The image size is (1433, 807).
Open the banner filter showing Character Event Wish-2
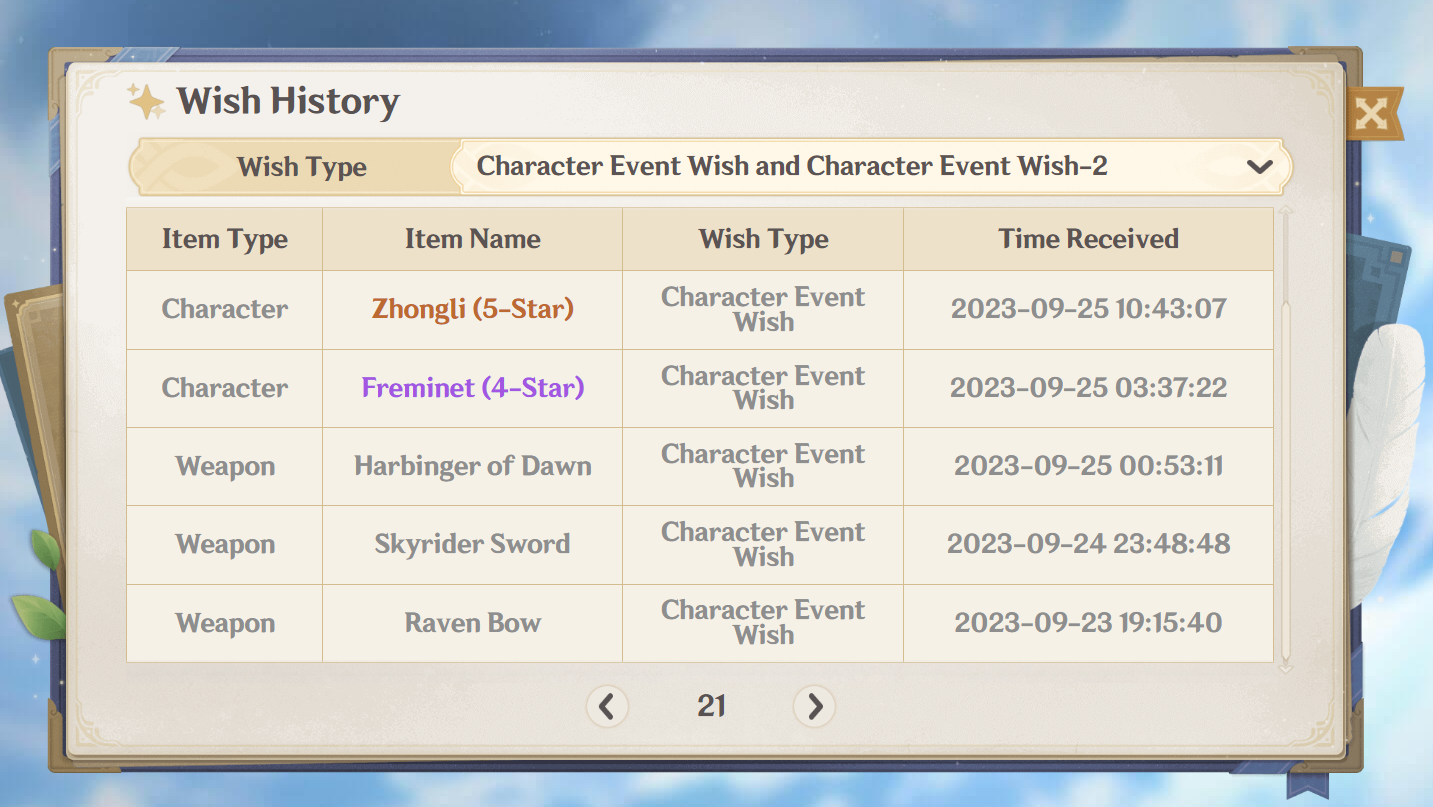(870, 166)
